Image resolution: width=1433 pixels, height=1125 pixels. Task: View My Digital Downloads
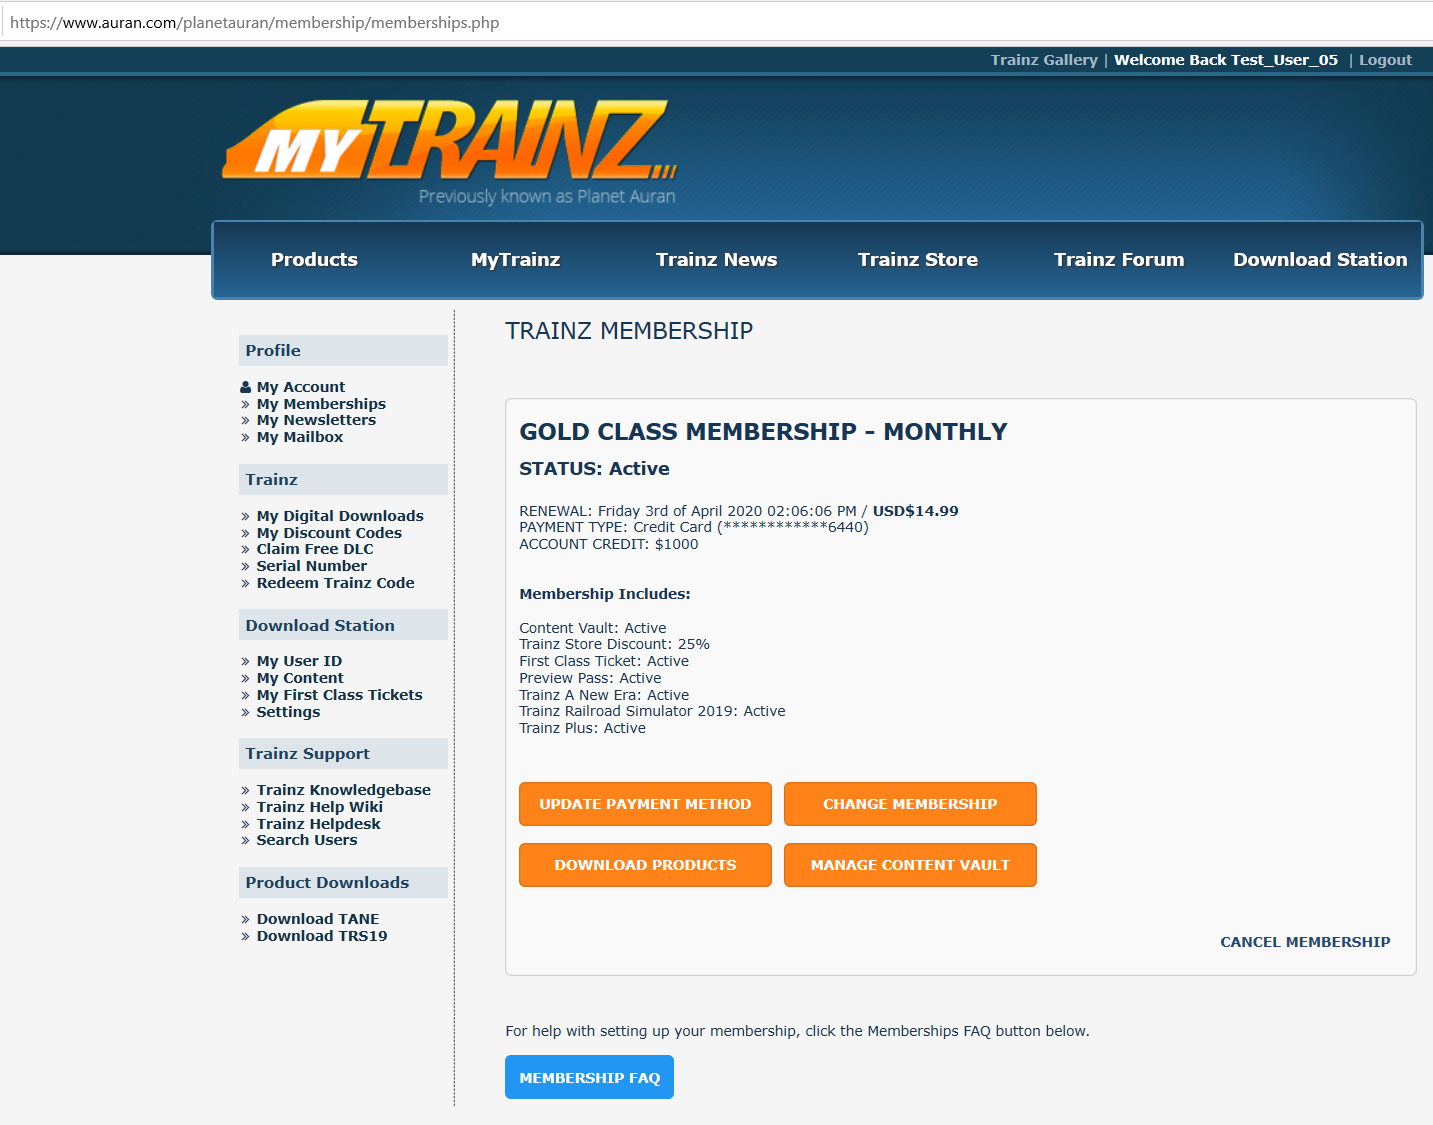340,516
